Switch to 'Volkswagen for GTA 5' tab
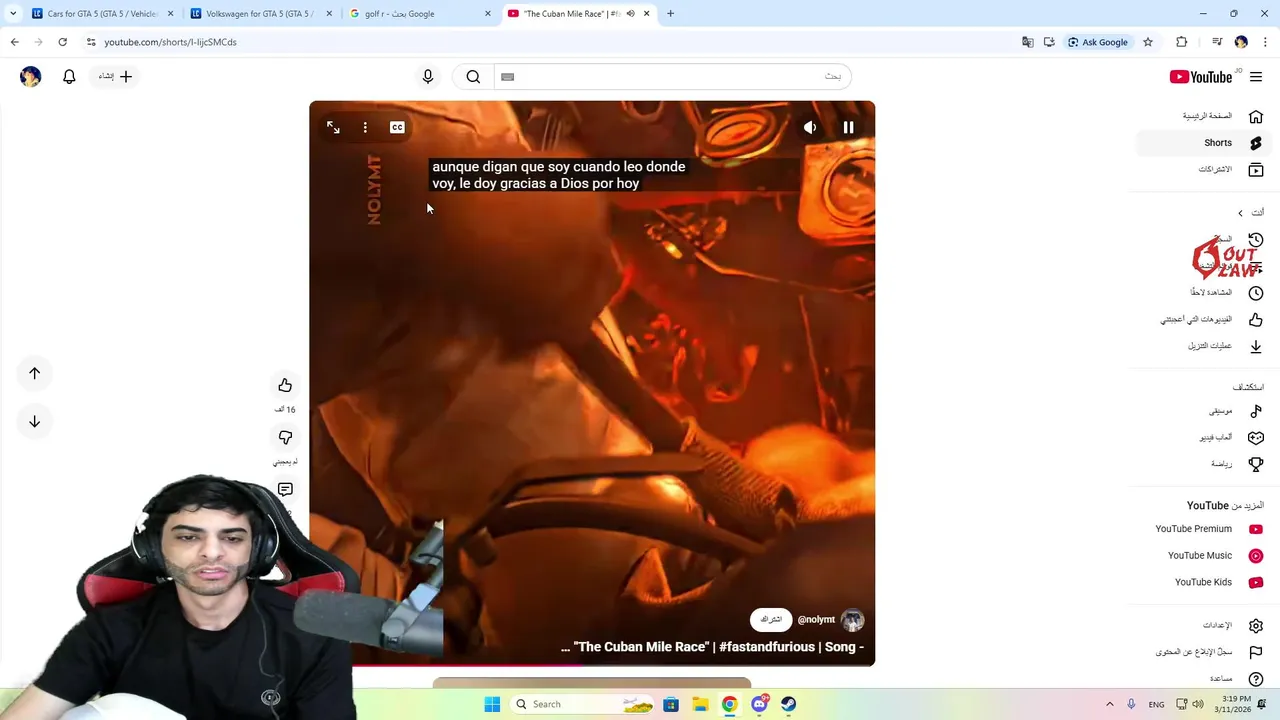Image resolution: width=1280 pixels, height=720 pixels. coord(260,14)
